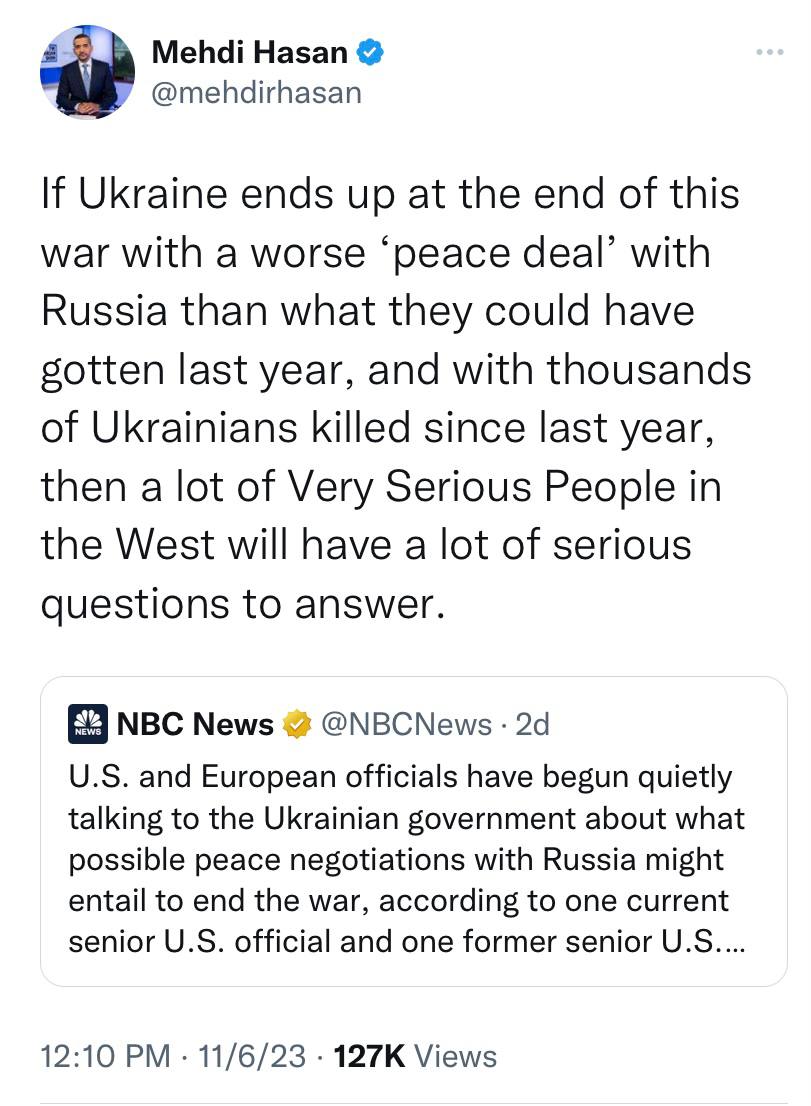Click the NBC News peacock logo
The image size is (811, 1106).
pos(88,724)
